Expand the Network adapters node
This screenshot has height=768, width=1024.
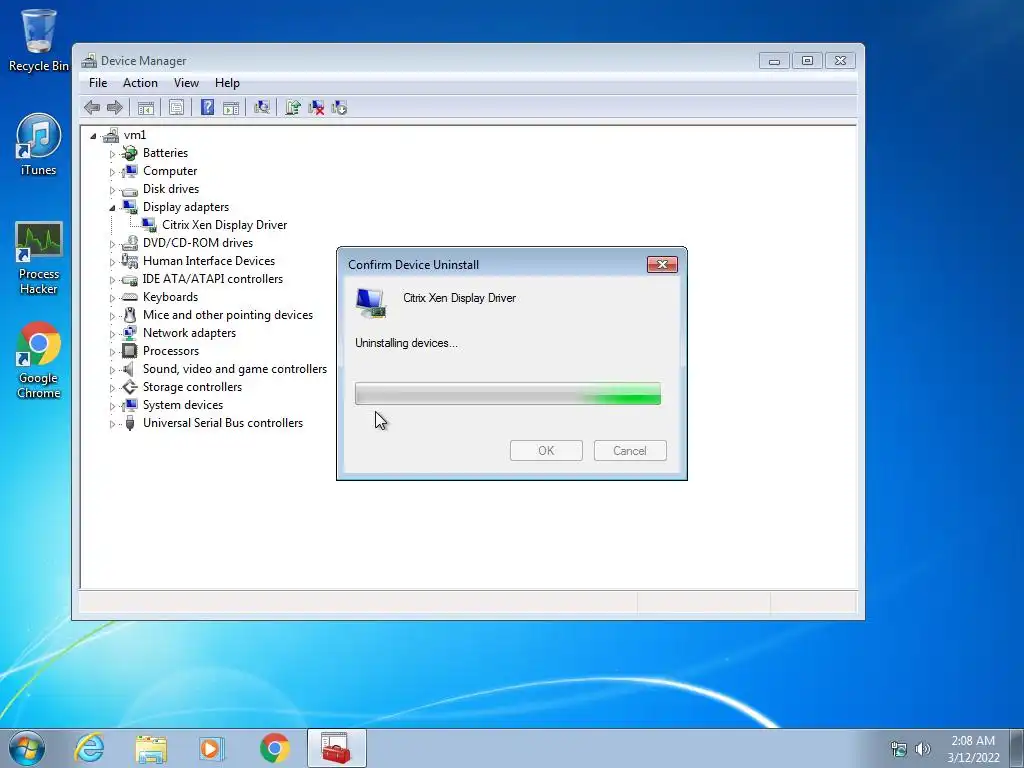pos(112,334)
